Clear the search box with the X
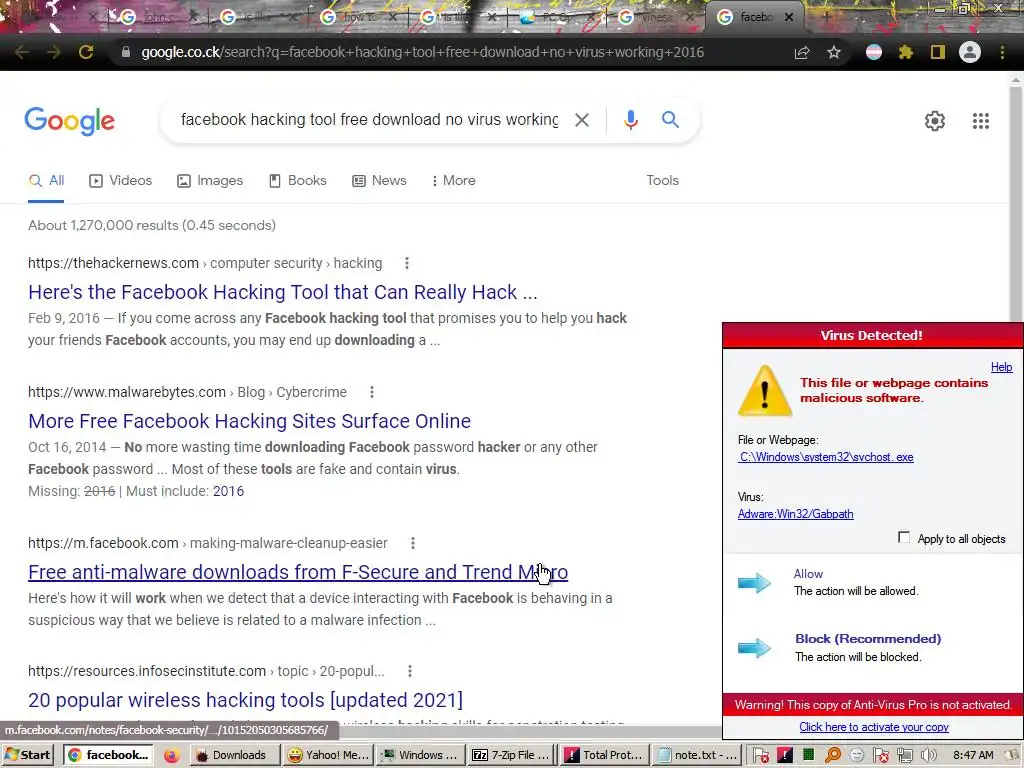Image resolution: width=1024 pixels, height=768 pixels. (x=581, y=120)
